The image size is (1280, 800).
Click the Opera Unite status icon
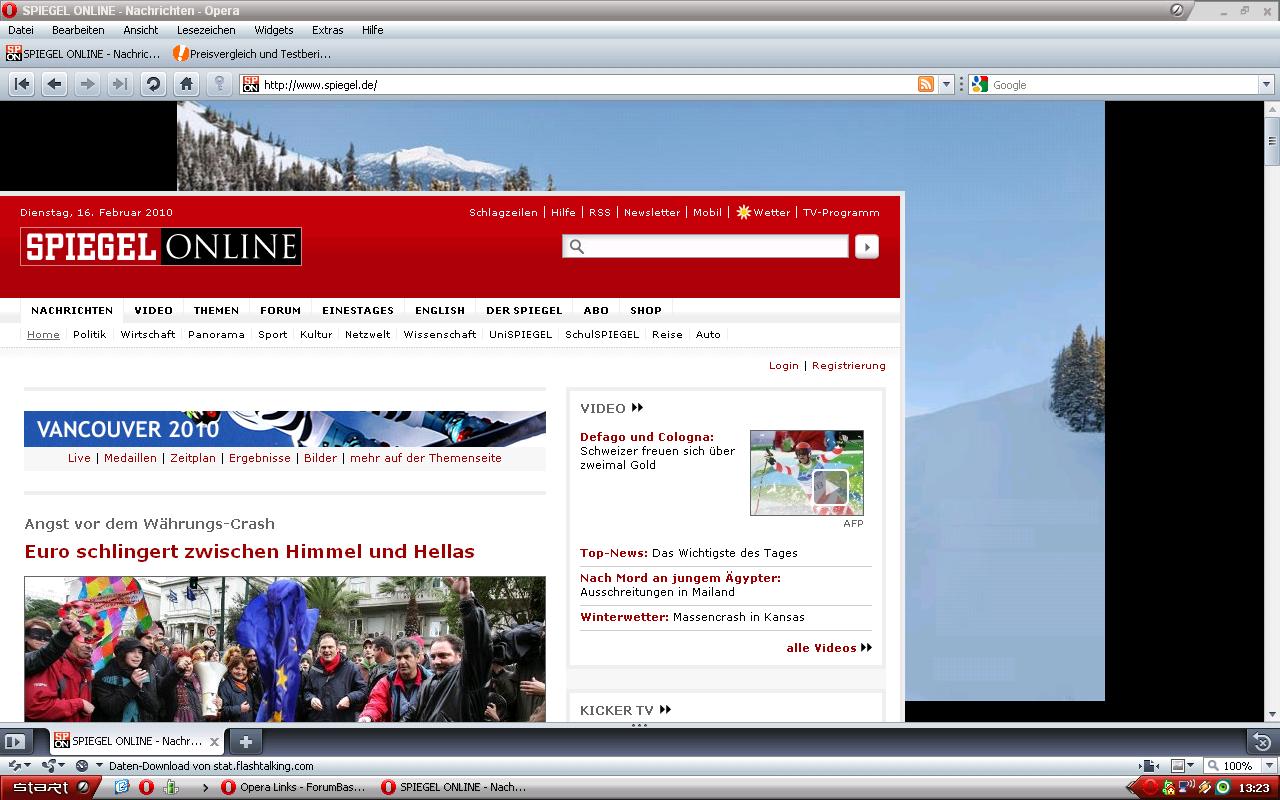48,766
